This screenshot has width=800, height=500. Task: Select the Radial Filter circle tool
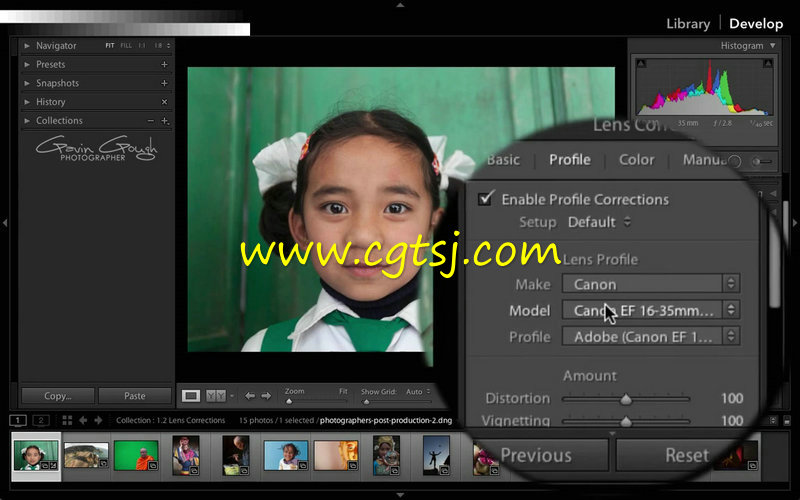tap(735, 161)
